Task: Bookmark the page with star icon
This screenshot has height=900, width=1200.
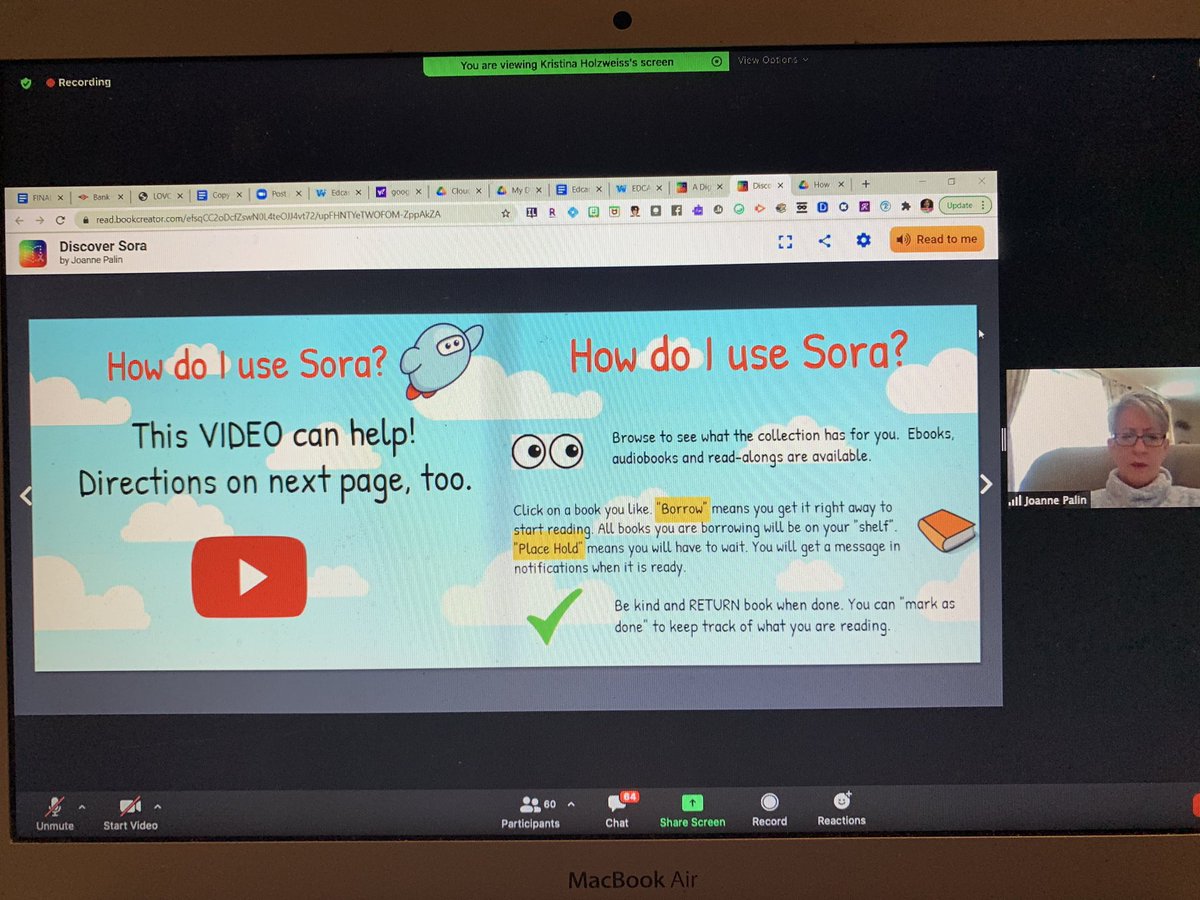Action: click(x=506, y=213)
